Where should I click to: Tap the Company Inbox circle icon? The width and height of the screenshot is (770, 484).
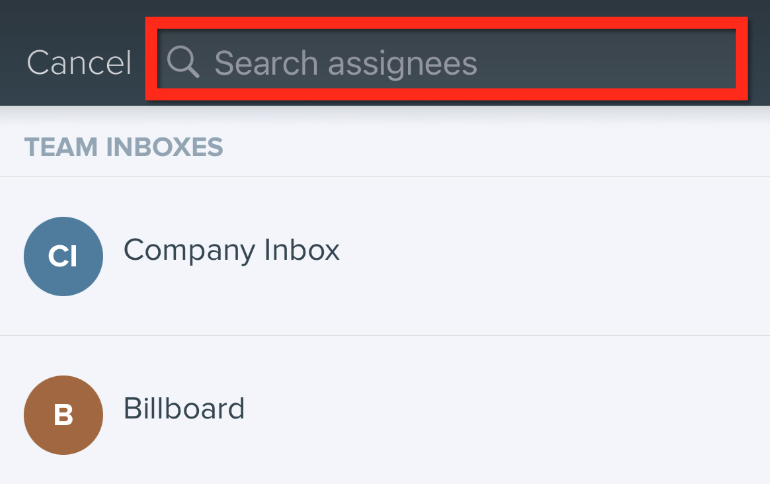[63, 257]
